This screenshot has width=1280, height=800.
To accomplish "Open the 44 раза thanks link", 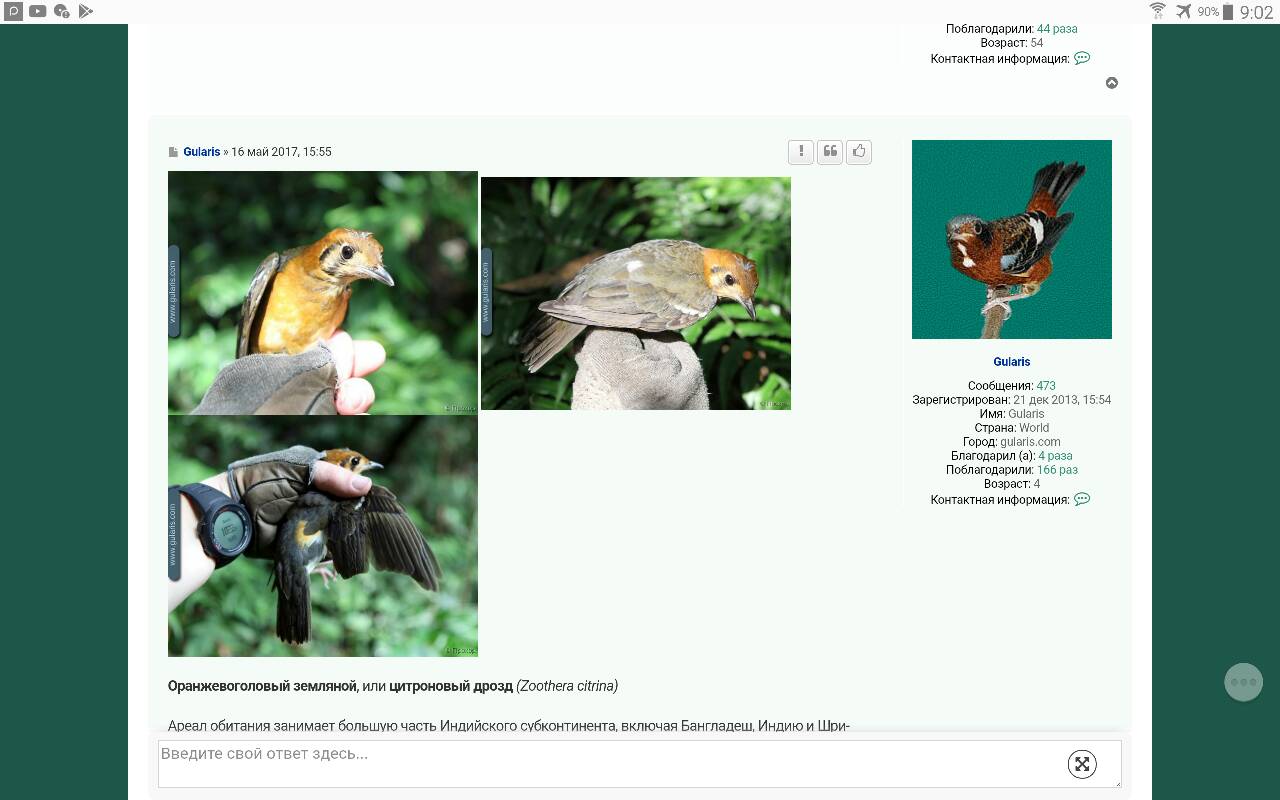I will click(x=1057, y=29).
